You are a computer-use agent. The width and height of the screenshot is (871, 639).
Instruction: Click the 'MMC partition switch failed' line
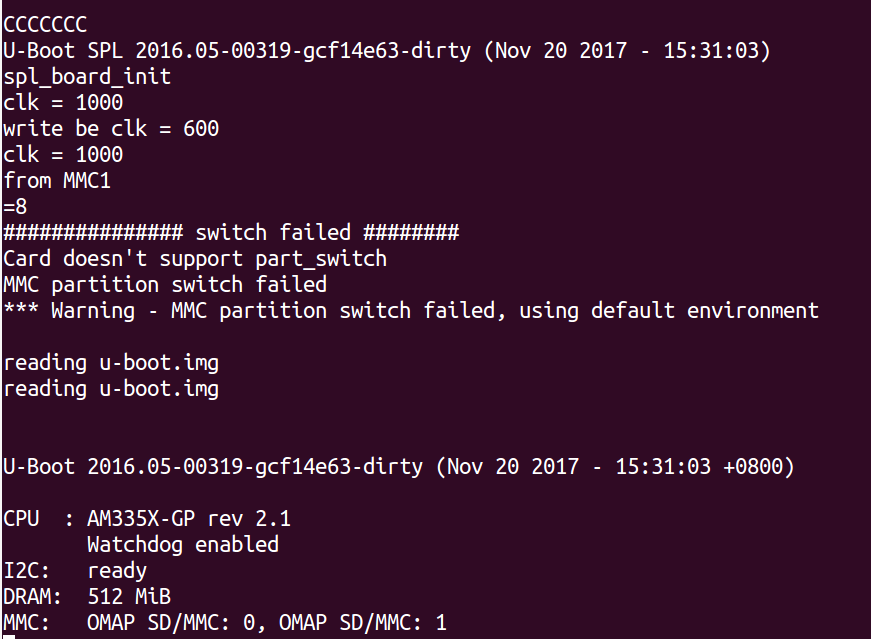click(165, 284)
